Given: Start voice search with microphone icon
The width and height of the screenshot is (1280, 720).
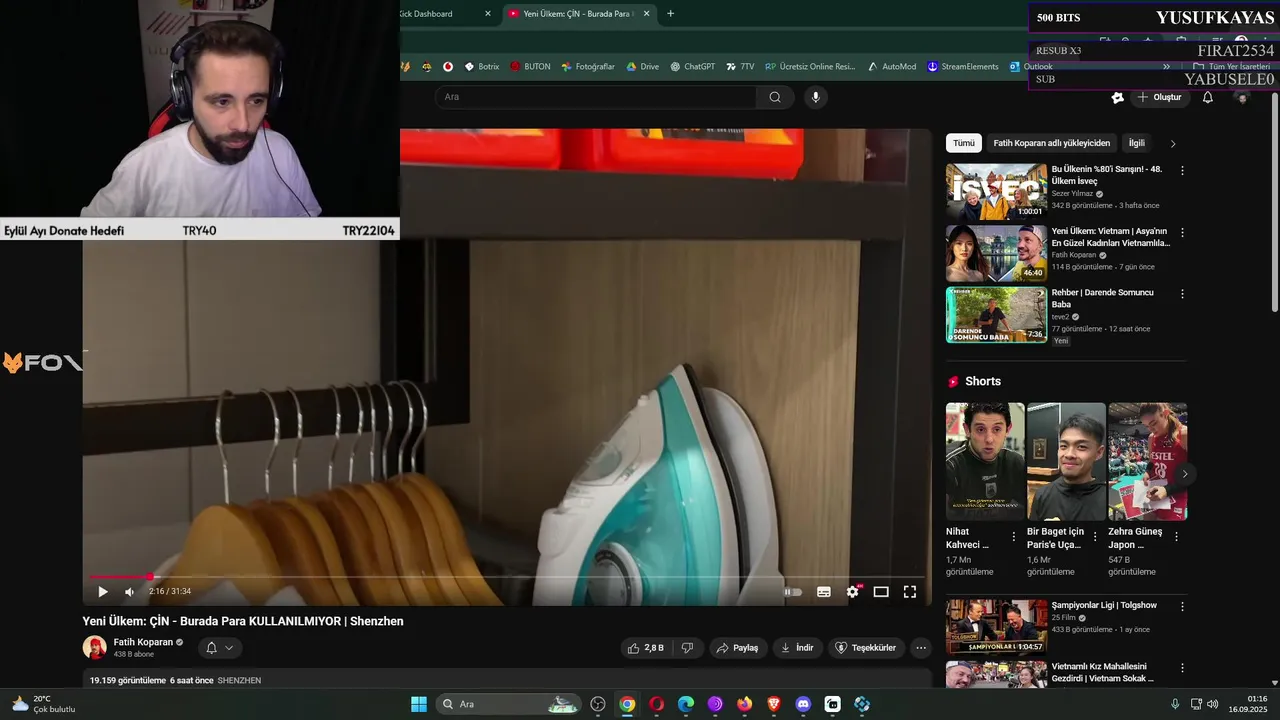Looking at the screenshot, I should point(816,97).
